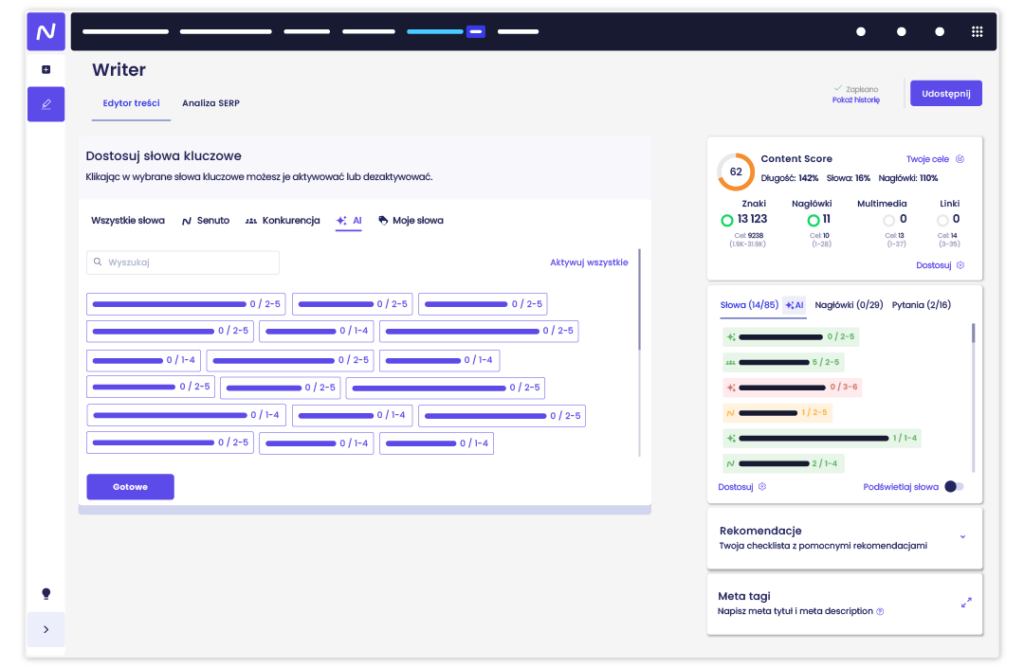Expand the left sidebar with the arrow
This screenshot has width=1024, height=668.
[x=46, y=629]
